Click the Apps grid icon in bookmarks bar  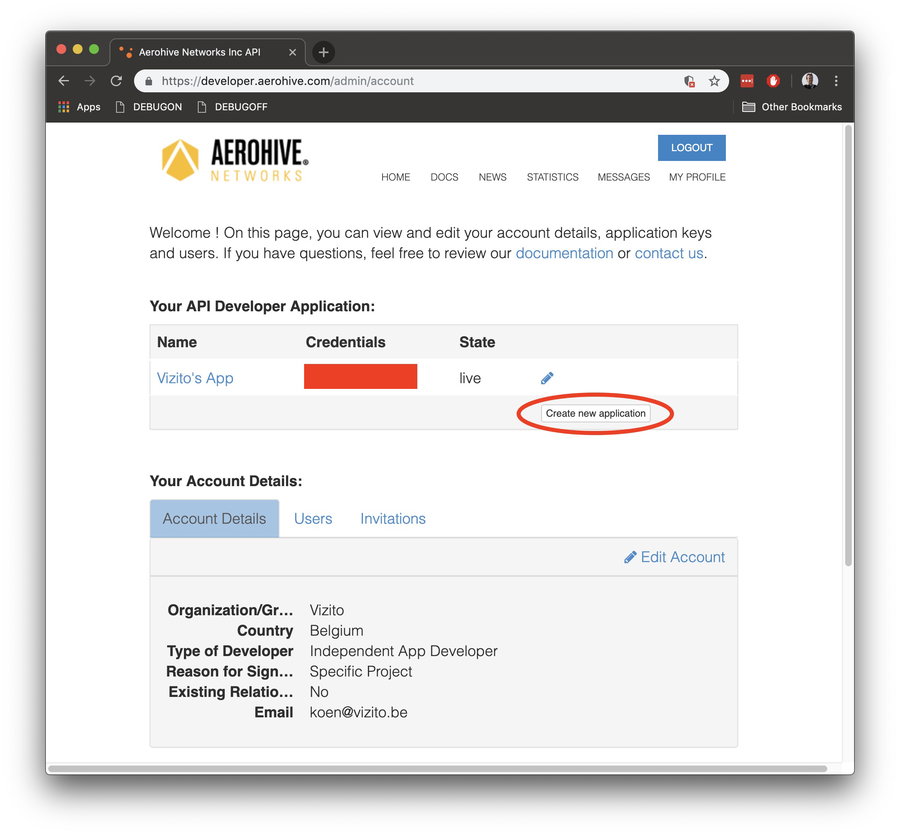click(64, 107)
